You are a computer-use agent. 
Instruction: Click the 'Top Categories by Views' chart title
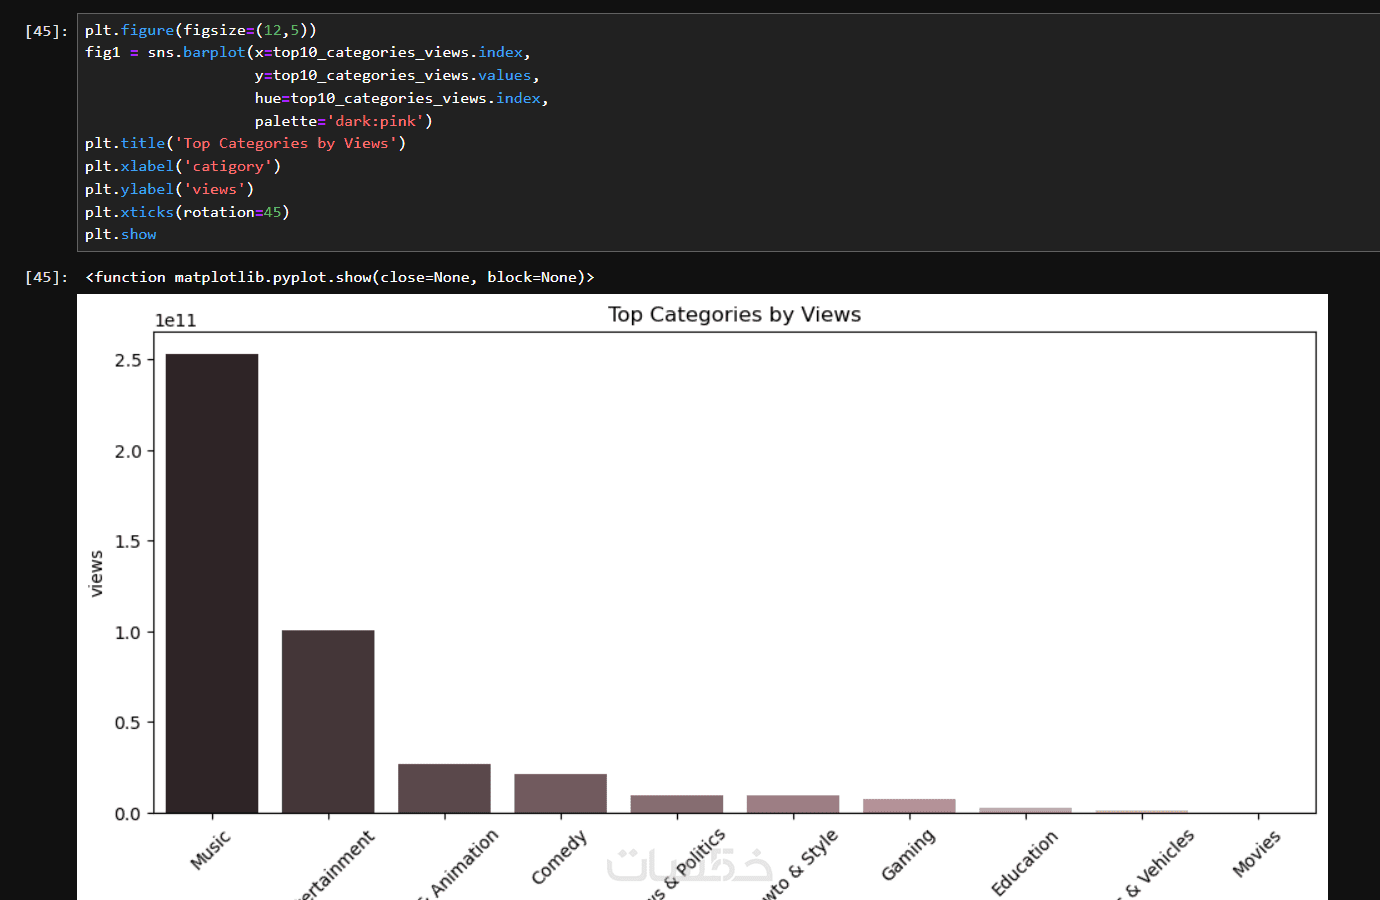tap(734, 315)
